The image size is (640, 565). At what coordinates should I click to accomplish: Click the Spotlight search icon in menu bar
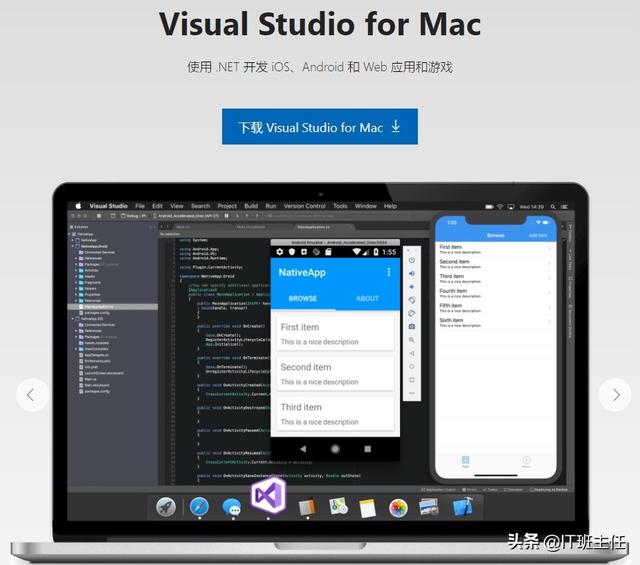[x=553, y=207]
